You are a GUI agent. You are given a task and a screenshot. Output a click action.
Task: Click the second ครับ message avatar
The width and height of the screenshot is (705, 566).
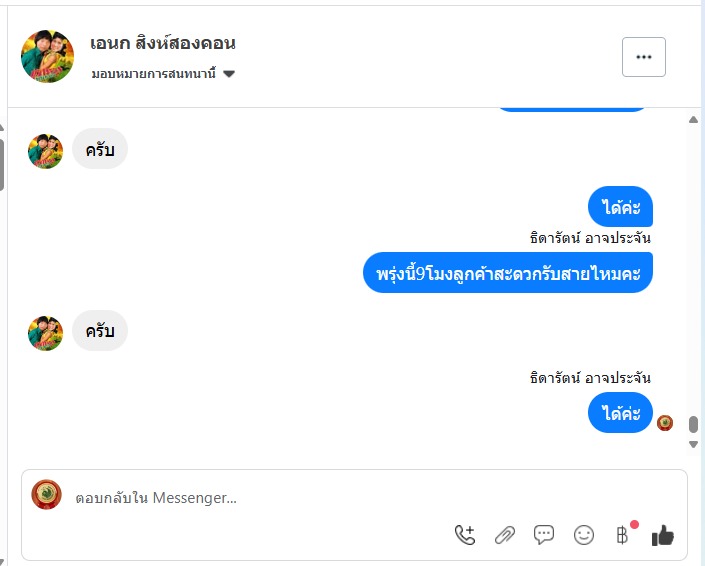[x=46, y=333]
